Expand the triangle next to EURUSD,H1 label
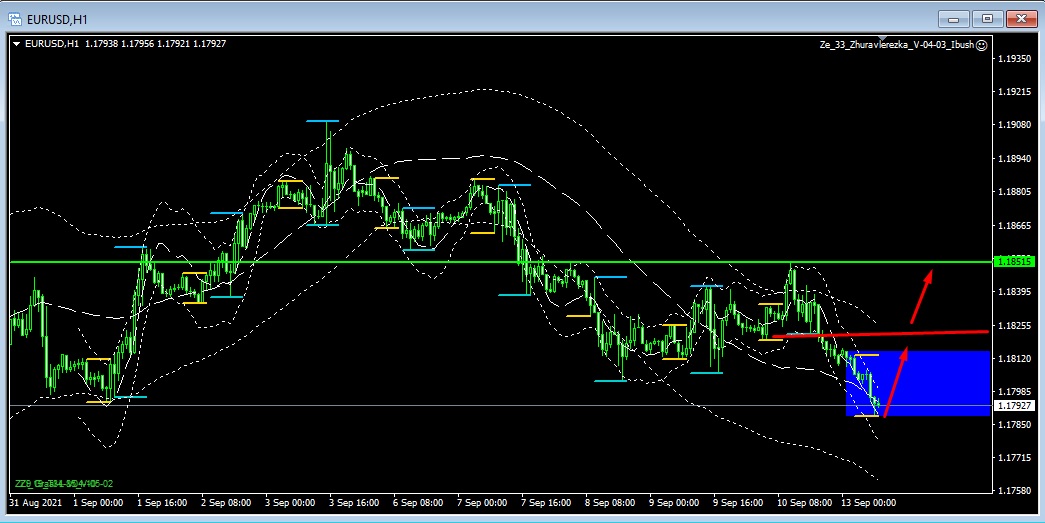Image resolution: width=1045 pixels, height=523 pixels. click(15, 43)
